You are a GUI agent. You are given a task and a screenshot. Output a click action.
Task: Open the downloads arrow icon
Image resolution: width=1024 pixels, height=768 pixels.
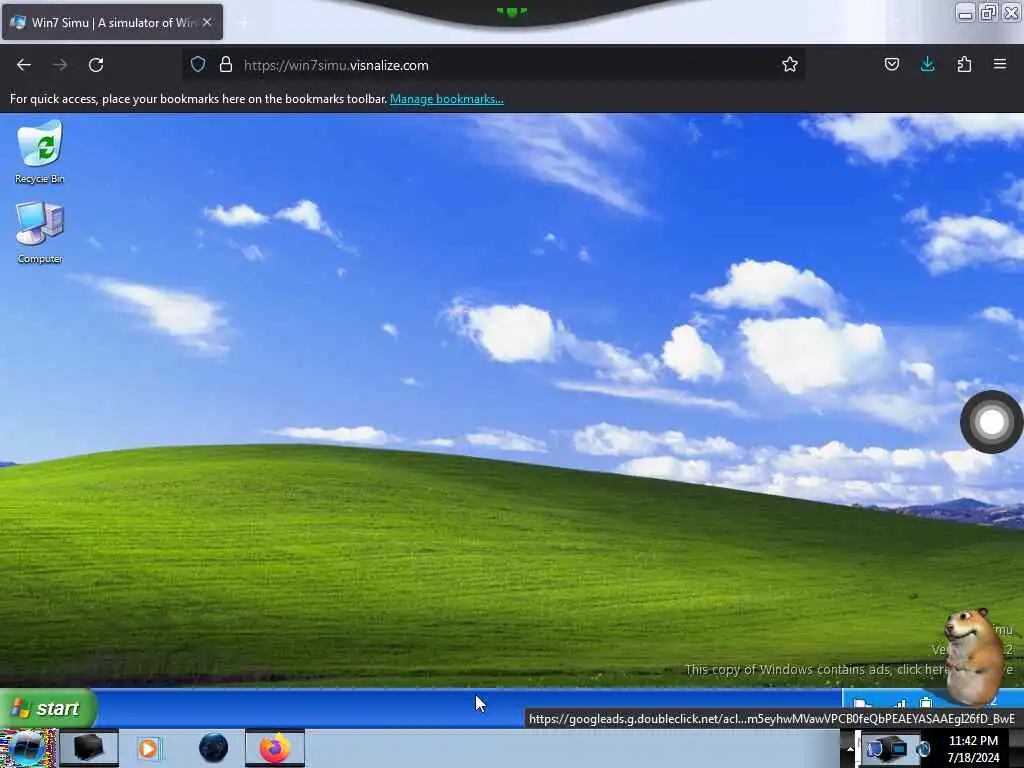(927, 64)
